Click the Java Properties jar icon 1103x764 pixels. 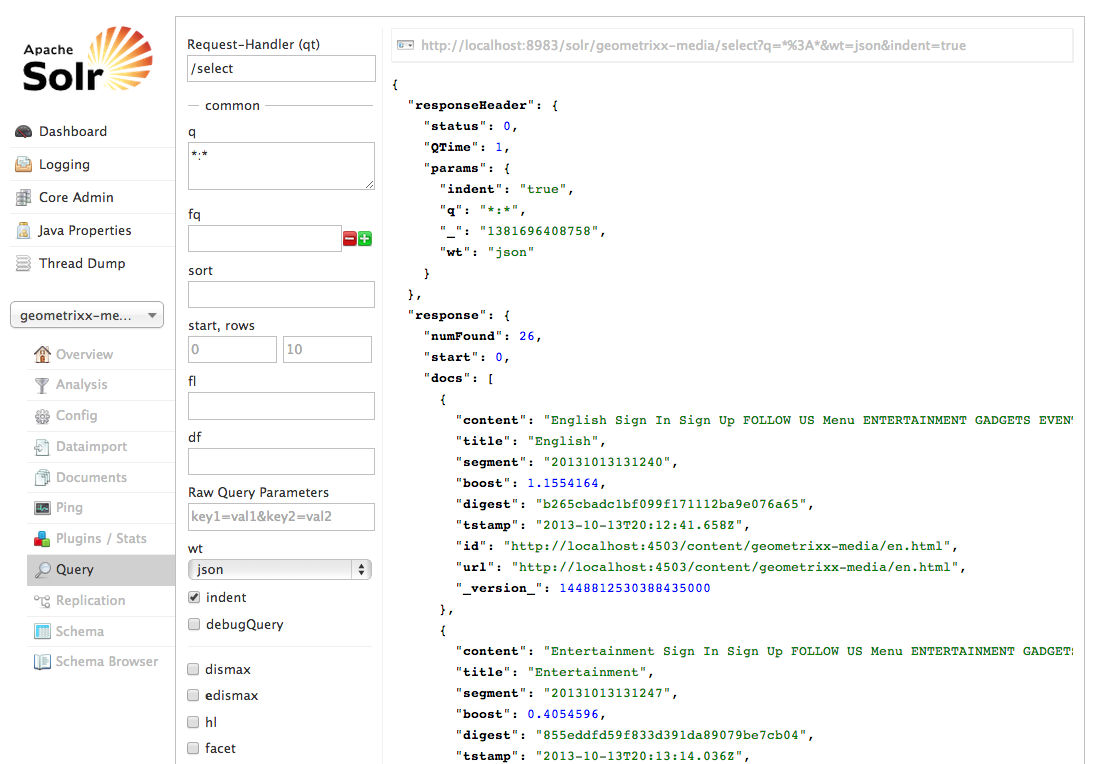point(24,231)
